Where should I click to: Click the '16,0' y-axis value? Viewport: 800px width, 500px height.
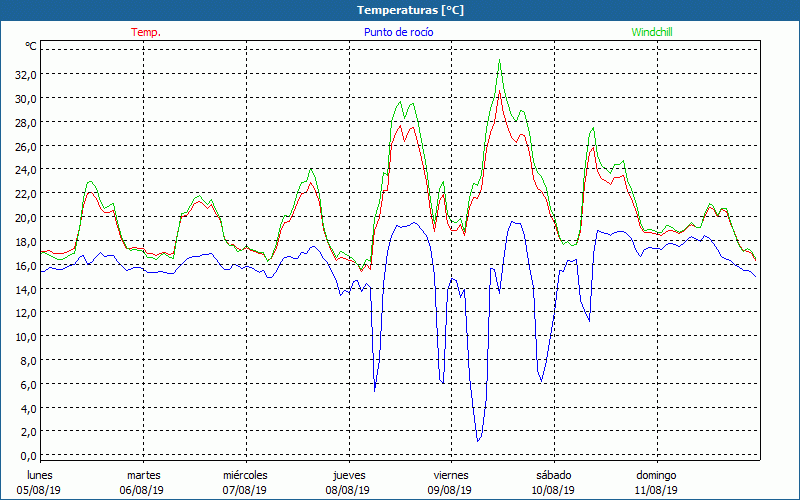click(26, 265)
